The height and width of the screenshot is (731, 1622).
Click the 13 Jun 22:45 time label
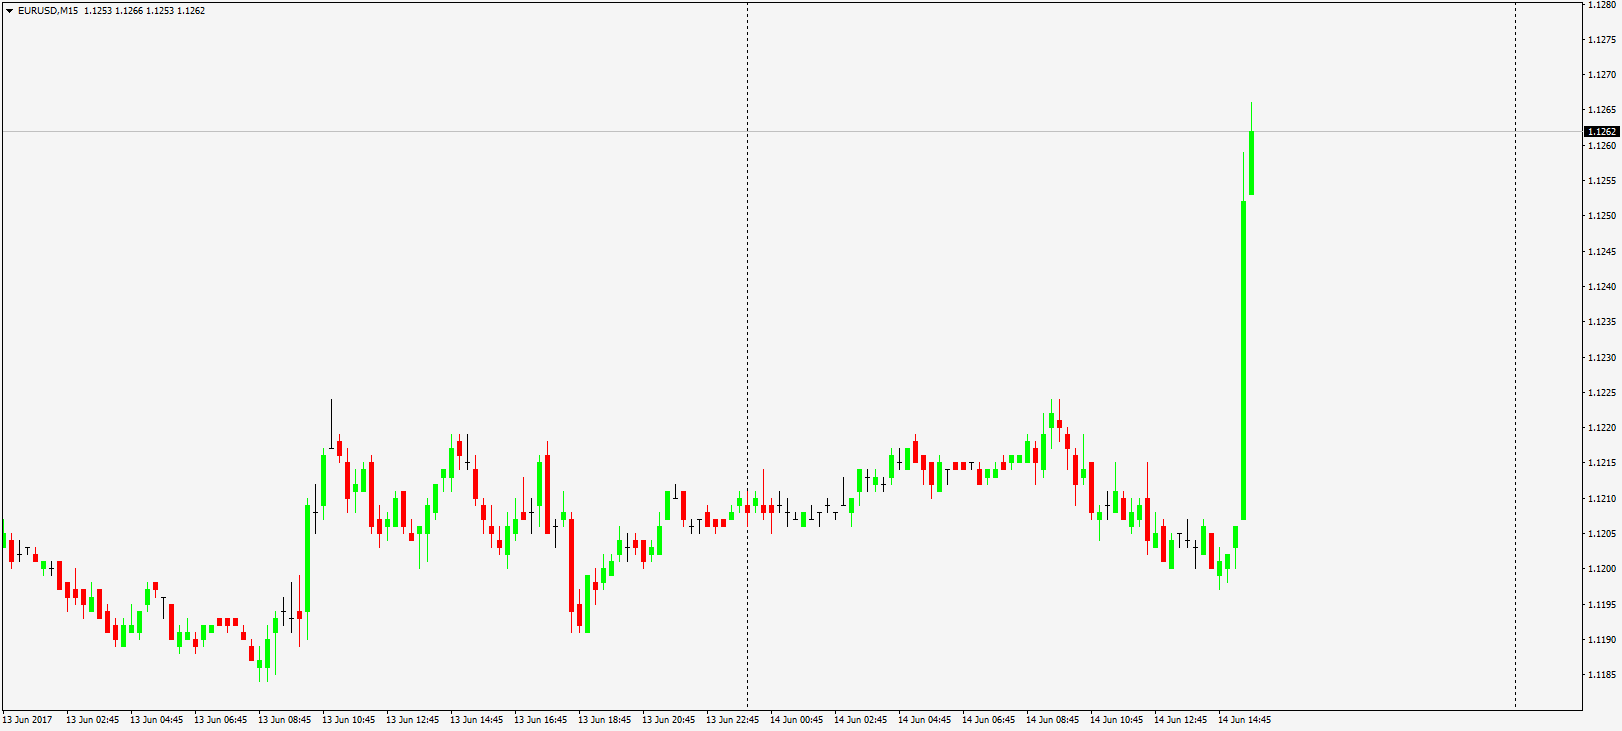(x=732, y=720)
